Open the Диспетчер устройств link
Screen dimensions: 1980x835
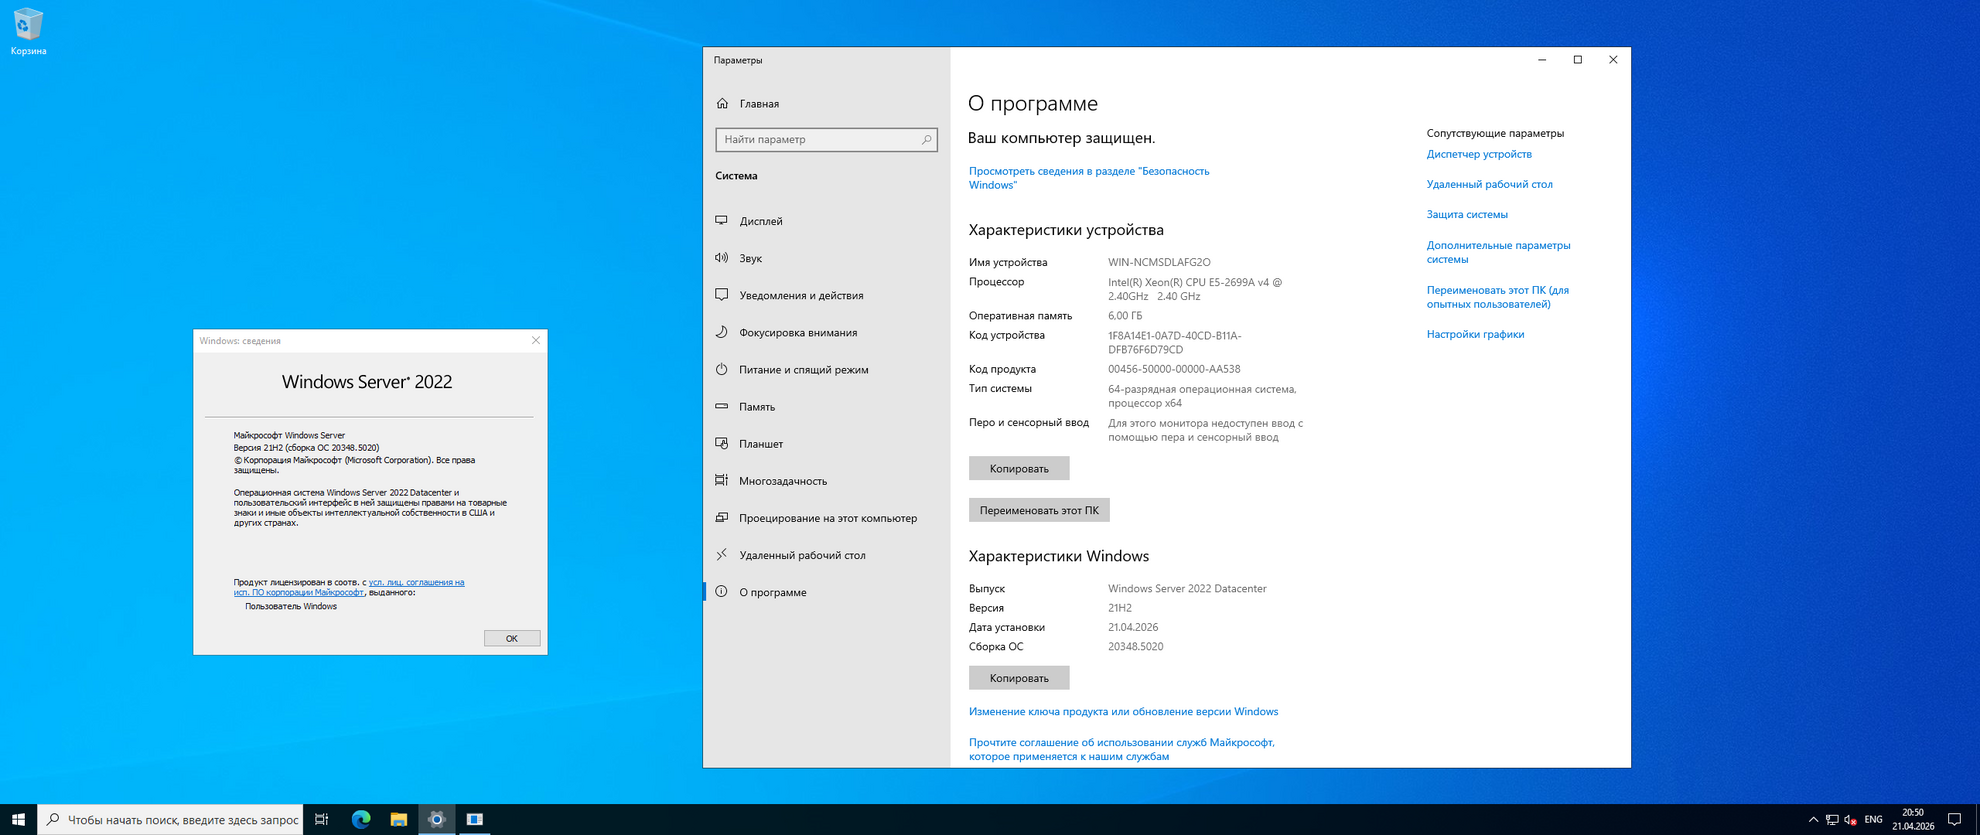click(x=1479, y=154)
